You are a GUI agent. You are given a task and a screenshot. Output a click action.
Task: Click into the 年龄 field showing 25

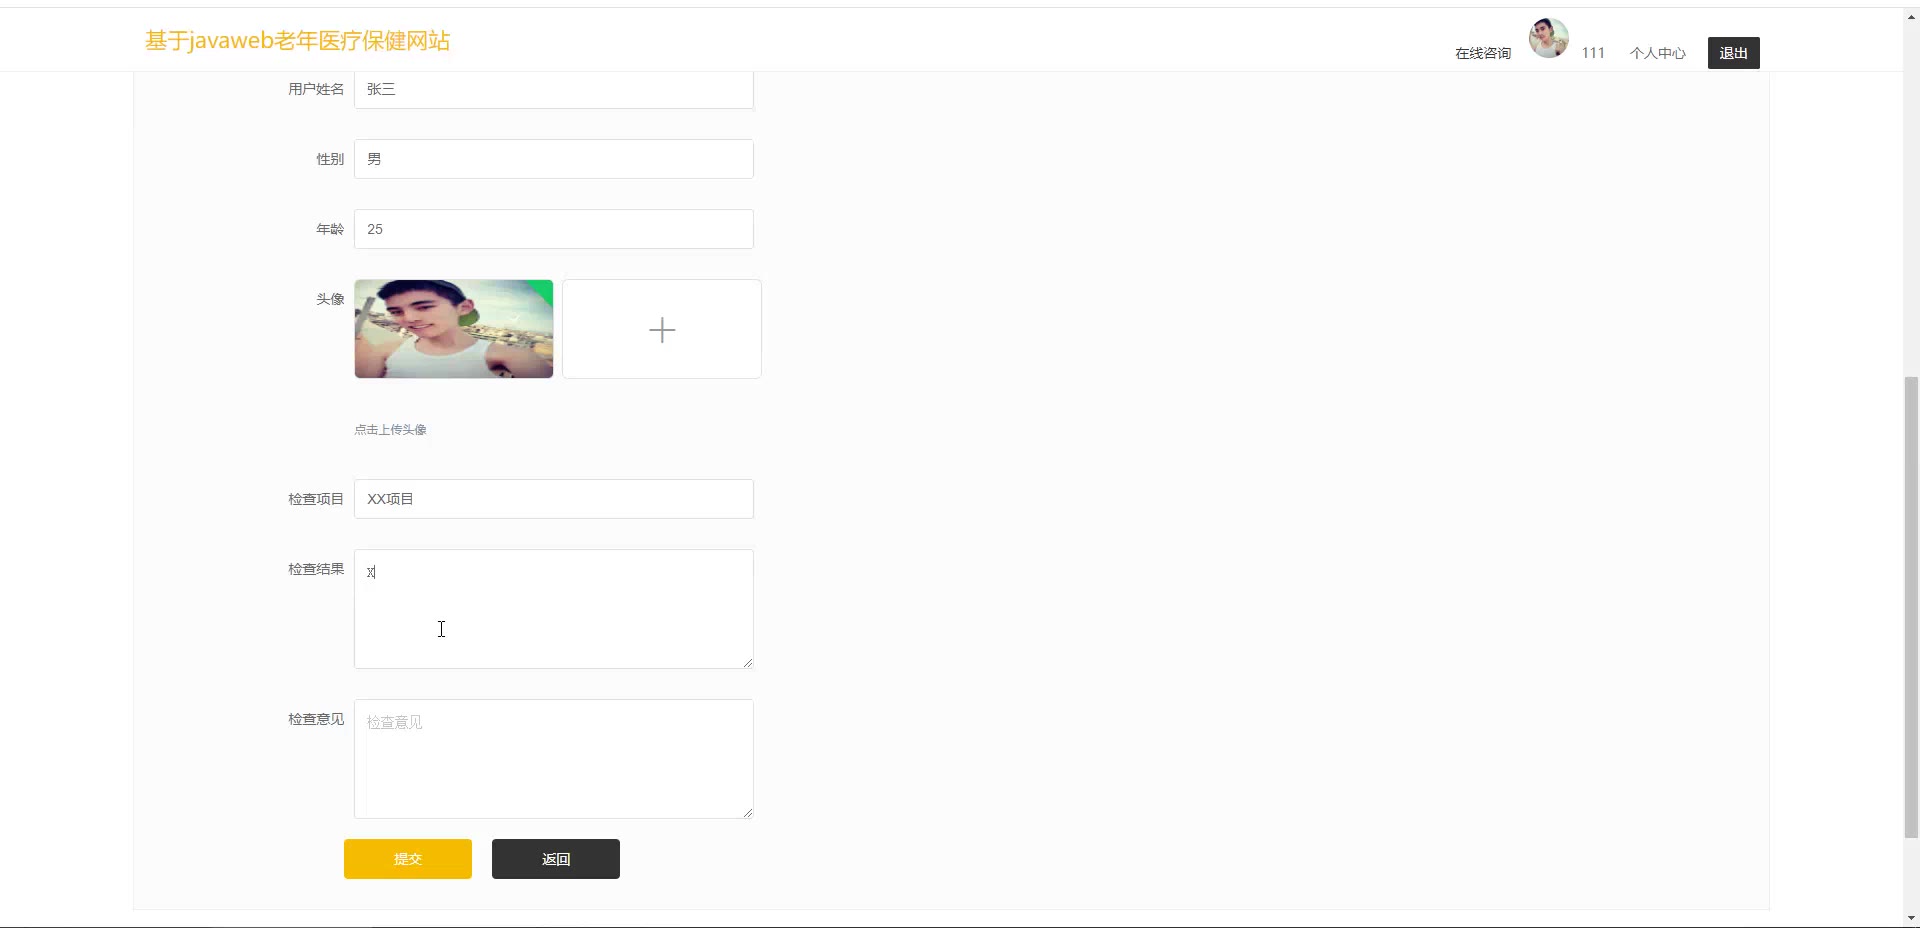[x=554, y=229]
